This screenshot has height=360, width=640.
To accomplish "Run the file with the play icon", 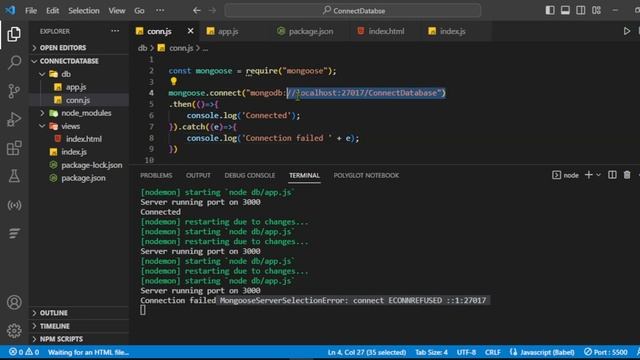I will click(627, 31).
